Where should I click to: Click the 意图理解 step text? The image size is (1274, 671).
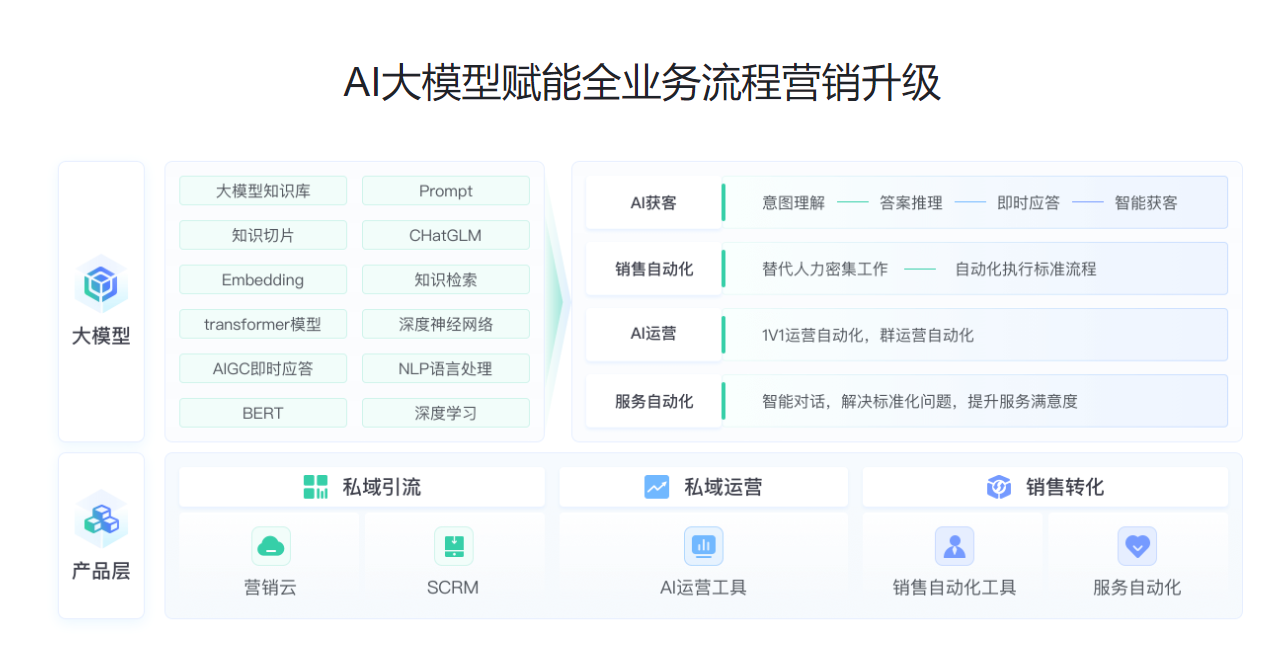click(794, 203)
